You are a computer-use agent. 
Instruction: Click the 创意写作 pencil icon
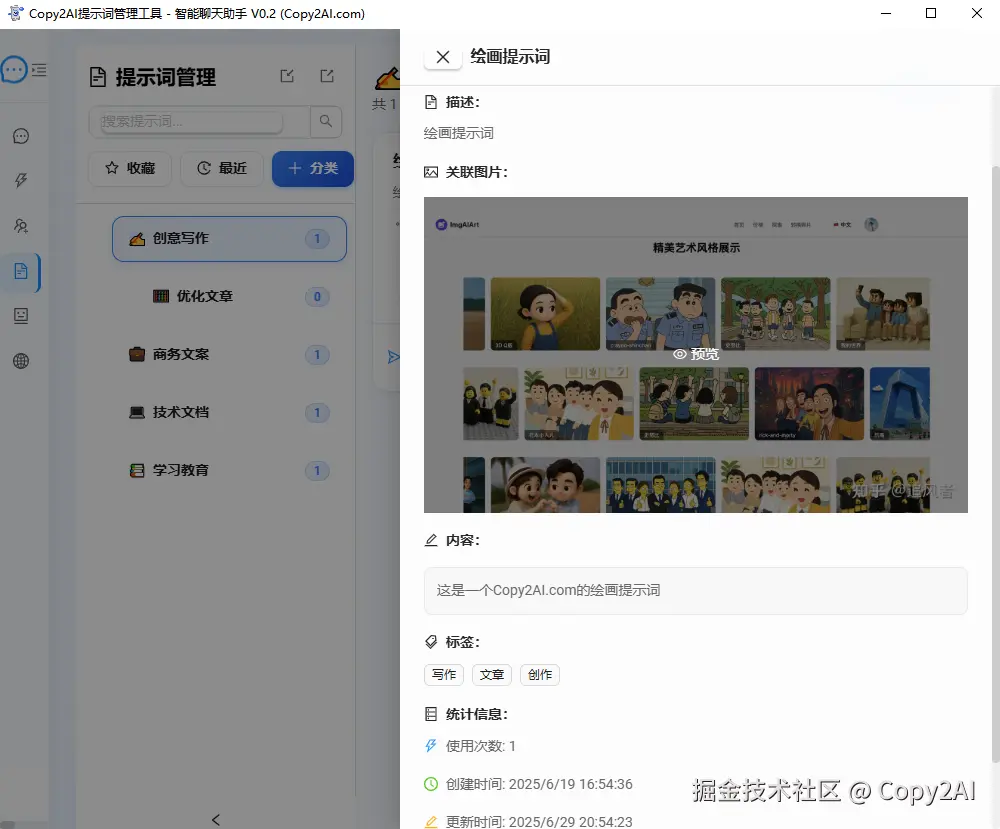(137, 238)
